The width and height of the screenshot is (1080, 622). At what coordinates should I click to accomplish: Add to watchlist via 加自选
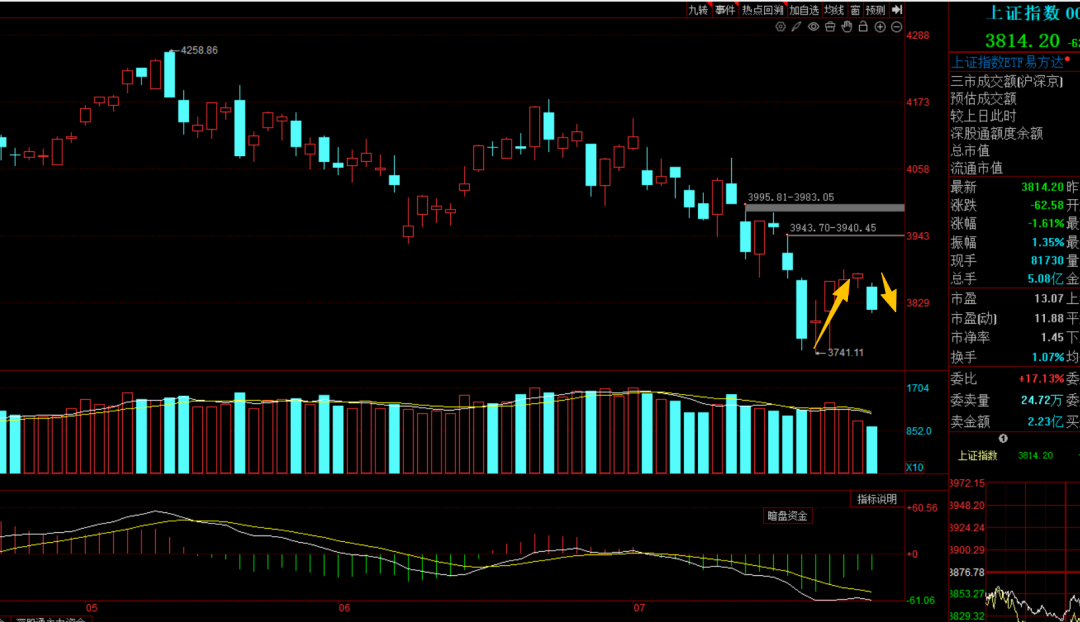804,10
